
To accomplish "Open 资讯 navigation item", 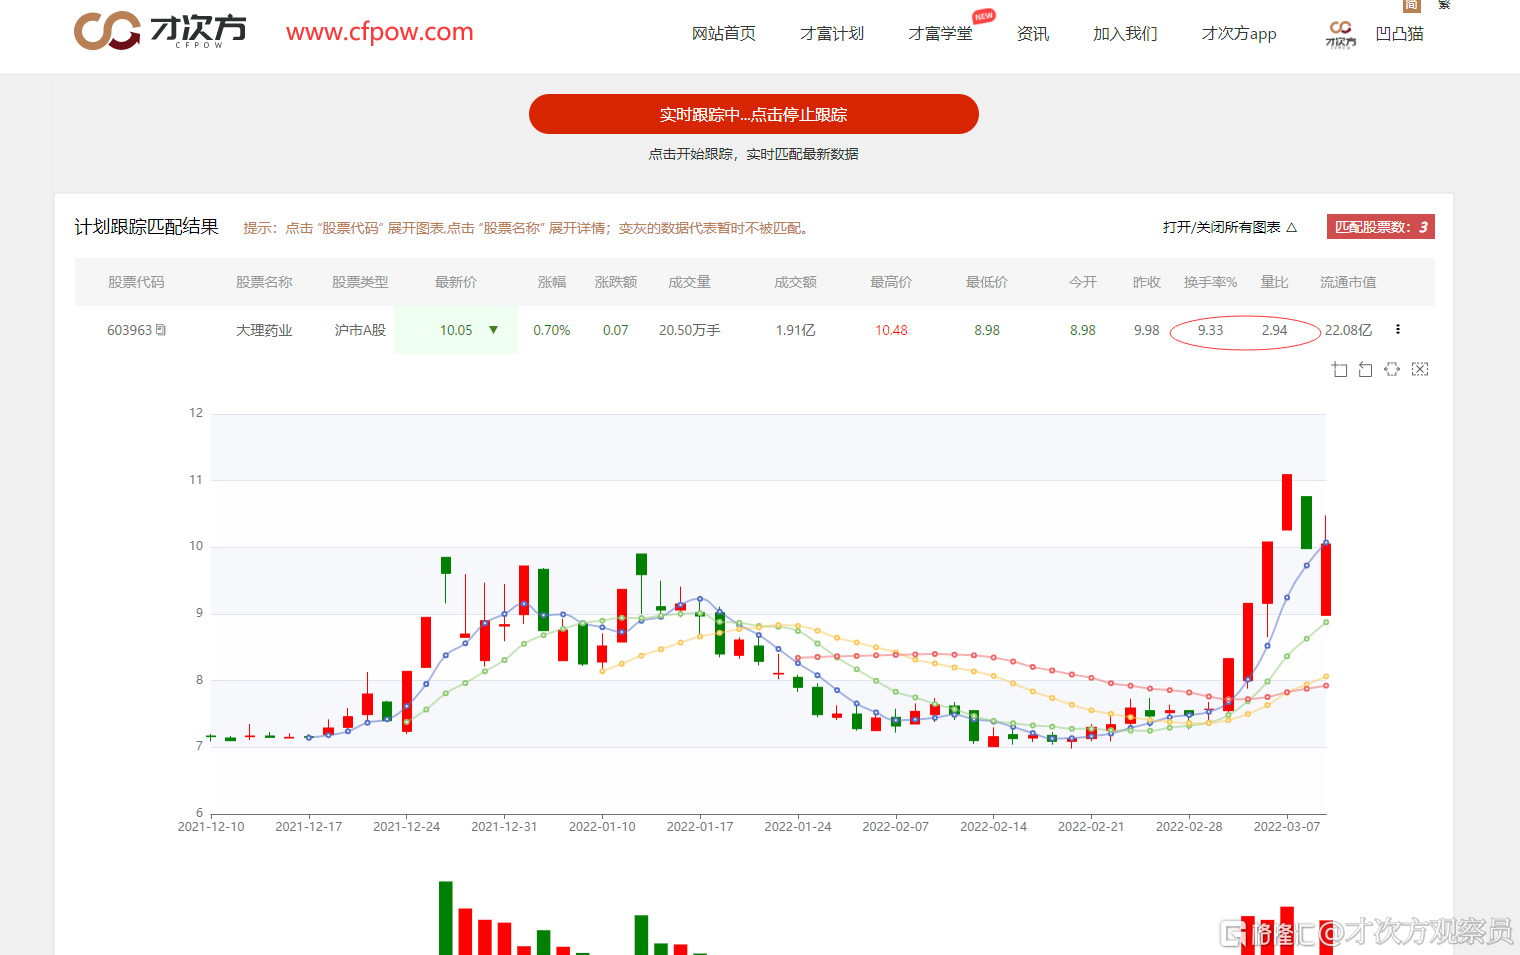I will tap(1033, 33).
